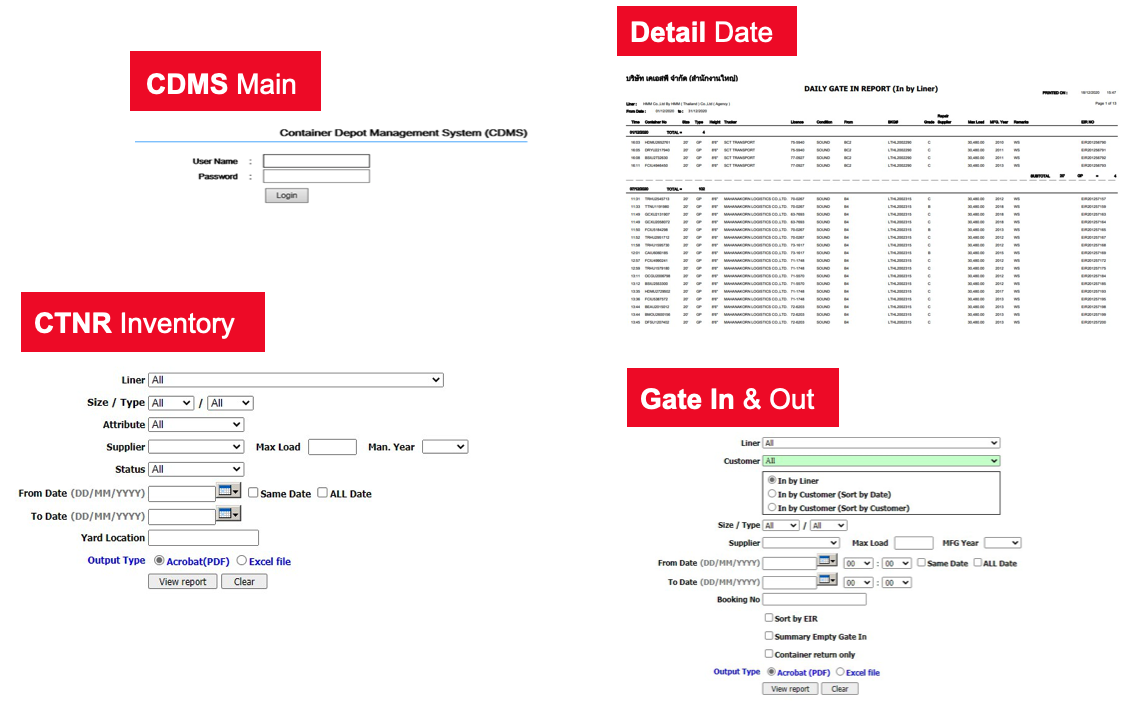This screenshot has width=1143, height=715.
Task: Choose In by Customer (Sort by Date)
Action: (x=772, y=493)
